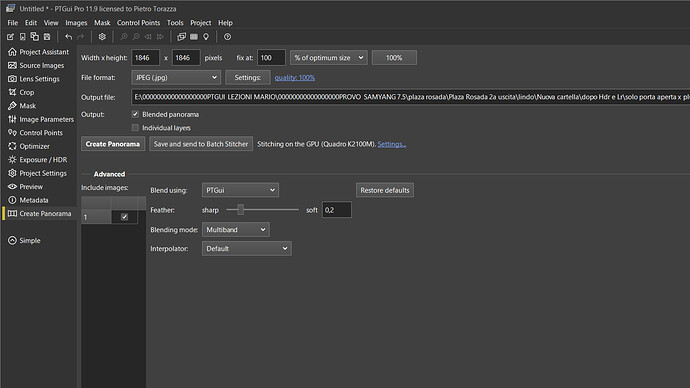Enable the Individual layers checkbox
This screenshot has width=690, height=388.
pyautogui.click(x=135, y=128)
